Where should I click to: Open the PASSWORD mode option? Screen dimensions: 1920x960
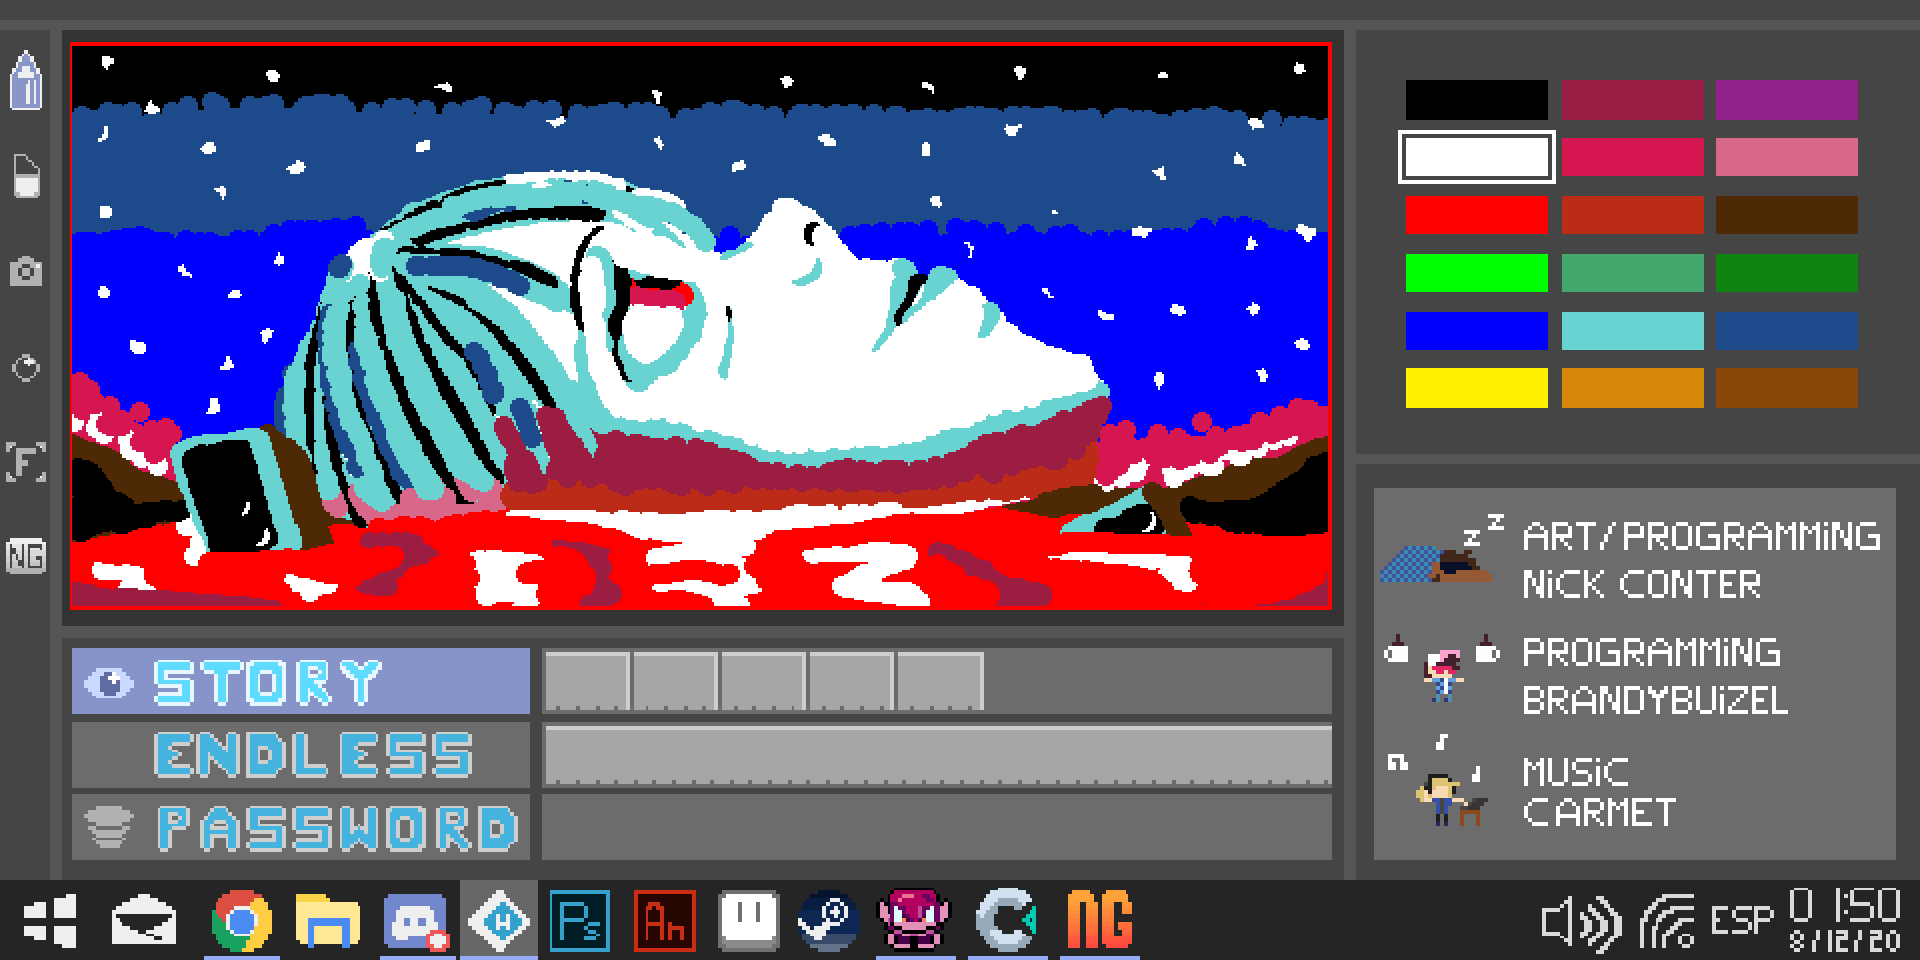tap(301, 827)
